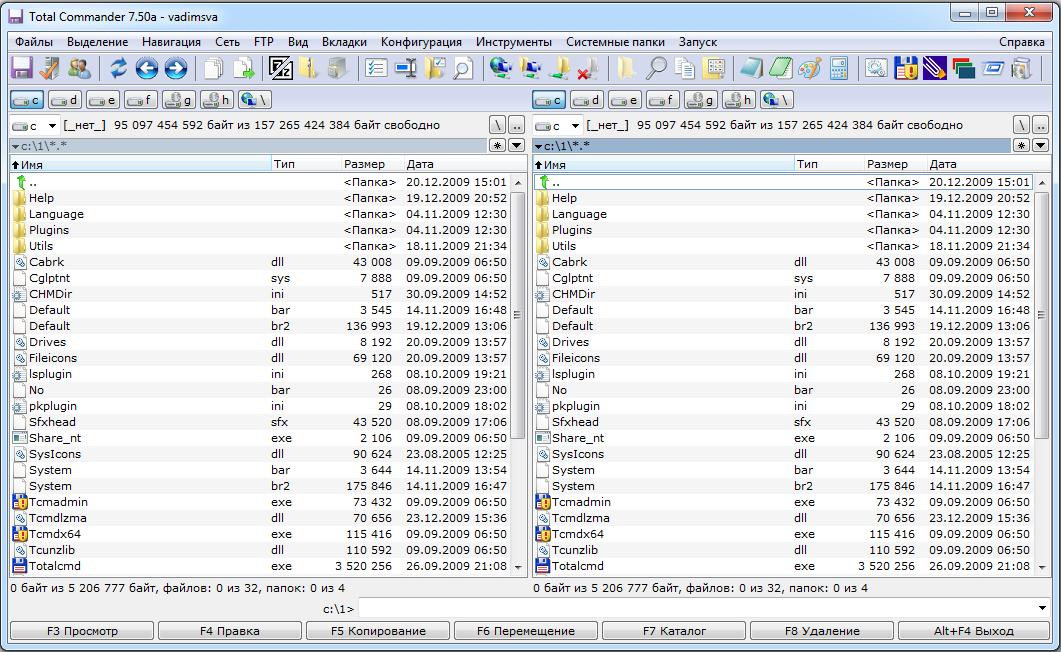Go back with the blue left arrow
Screen dimensions: 1061x652
coord(147,68)
